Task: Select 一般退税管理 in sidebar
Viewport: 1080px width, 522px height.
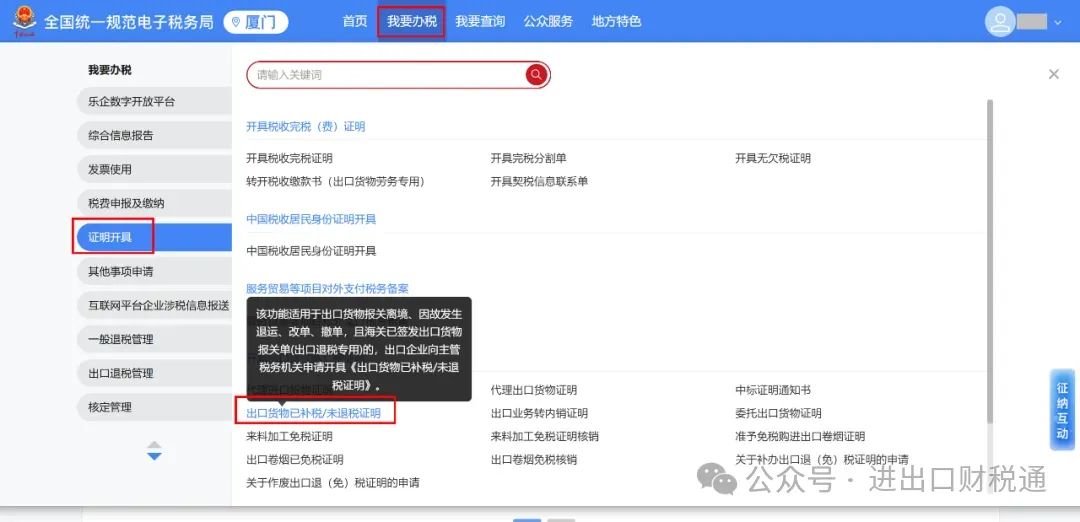Action: point(154,340)
